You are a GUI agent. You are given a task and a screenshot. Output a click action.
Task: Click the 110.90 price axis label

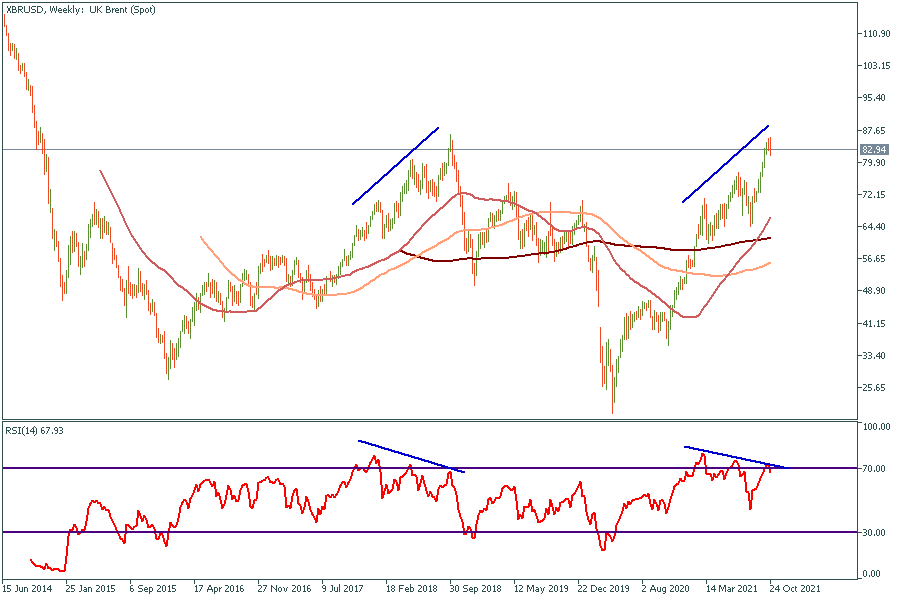coord(875,34)
